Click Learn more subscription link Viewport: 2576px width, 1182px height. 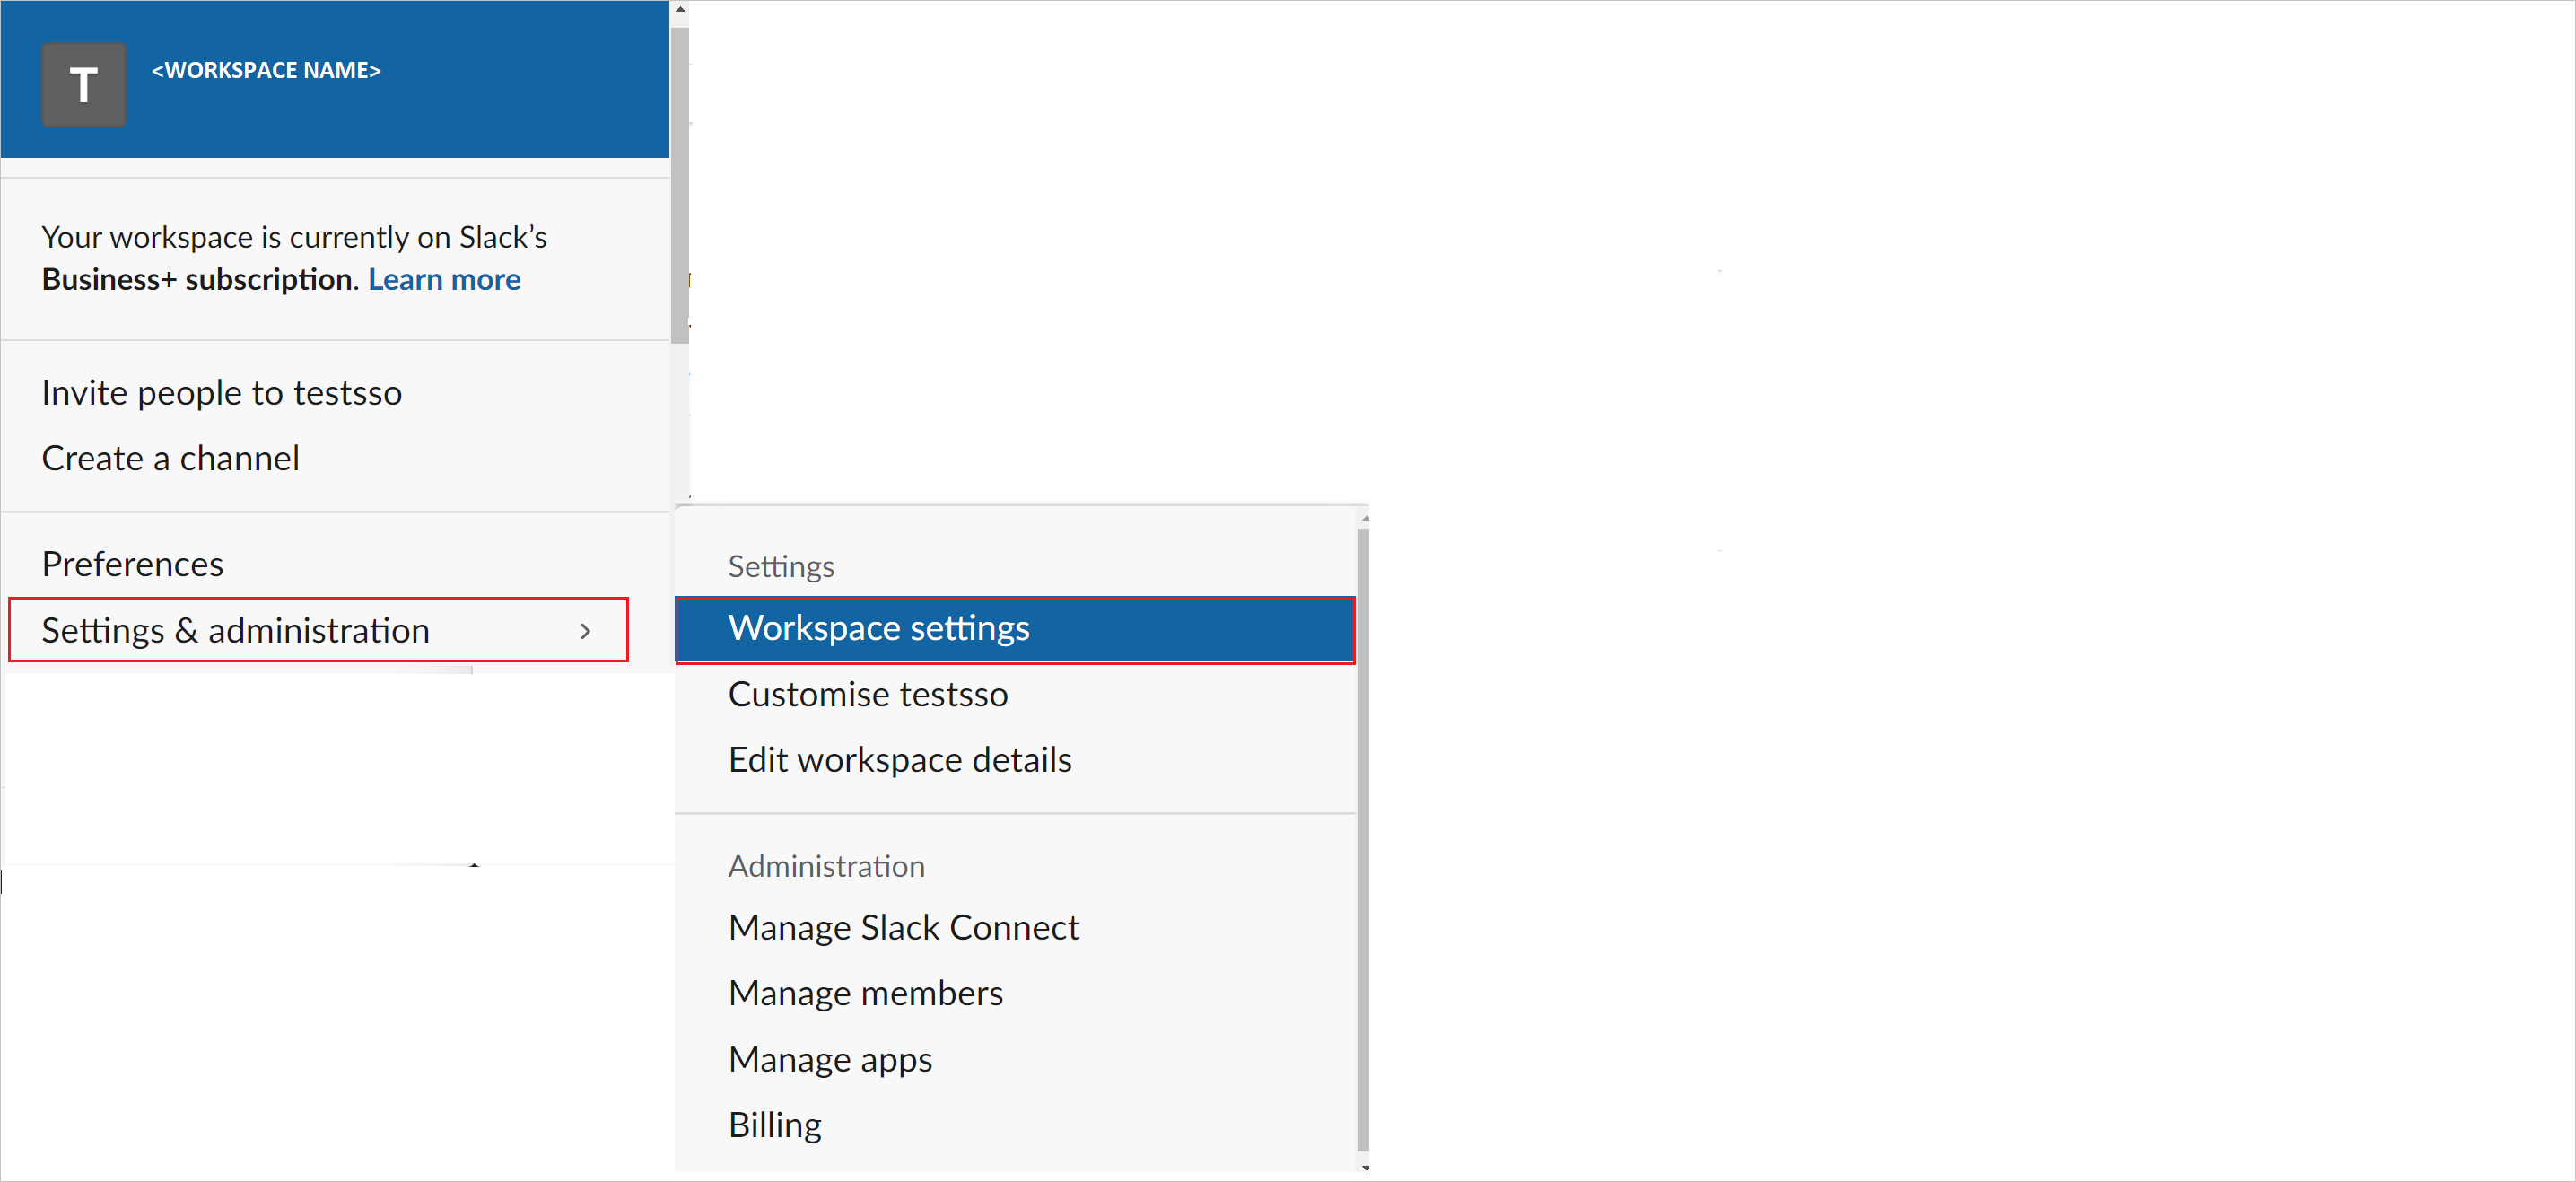coord(447,279)
